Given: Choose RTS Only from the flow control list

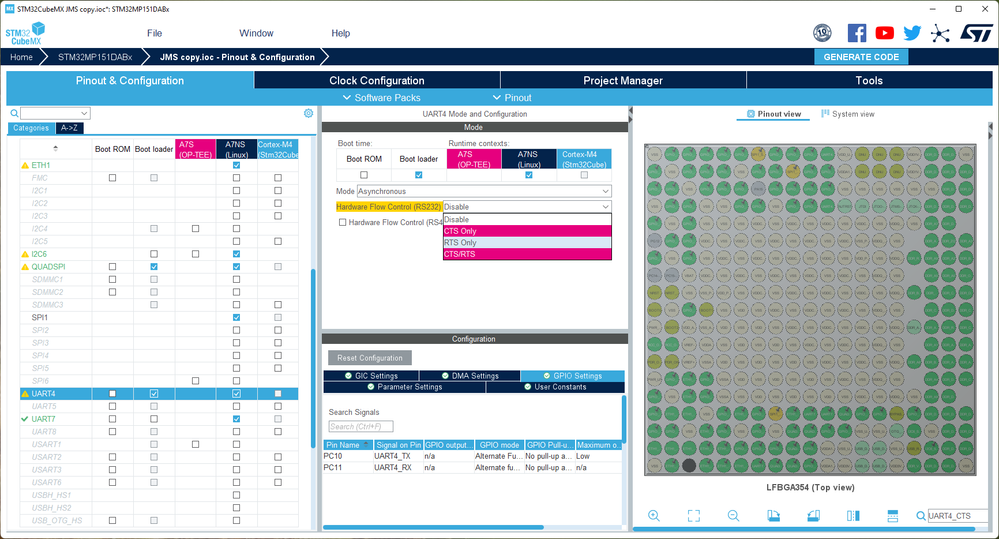Looking at the screenshot, I should pos(527,243).
